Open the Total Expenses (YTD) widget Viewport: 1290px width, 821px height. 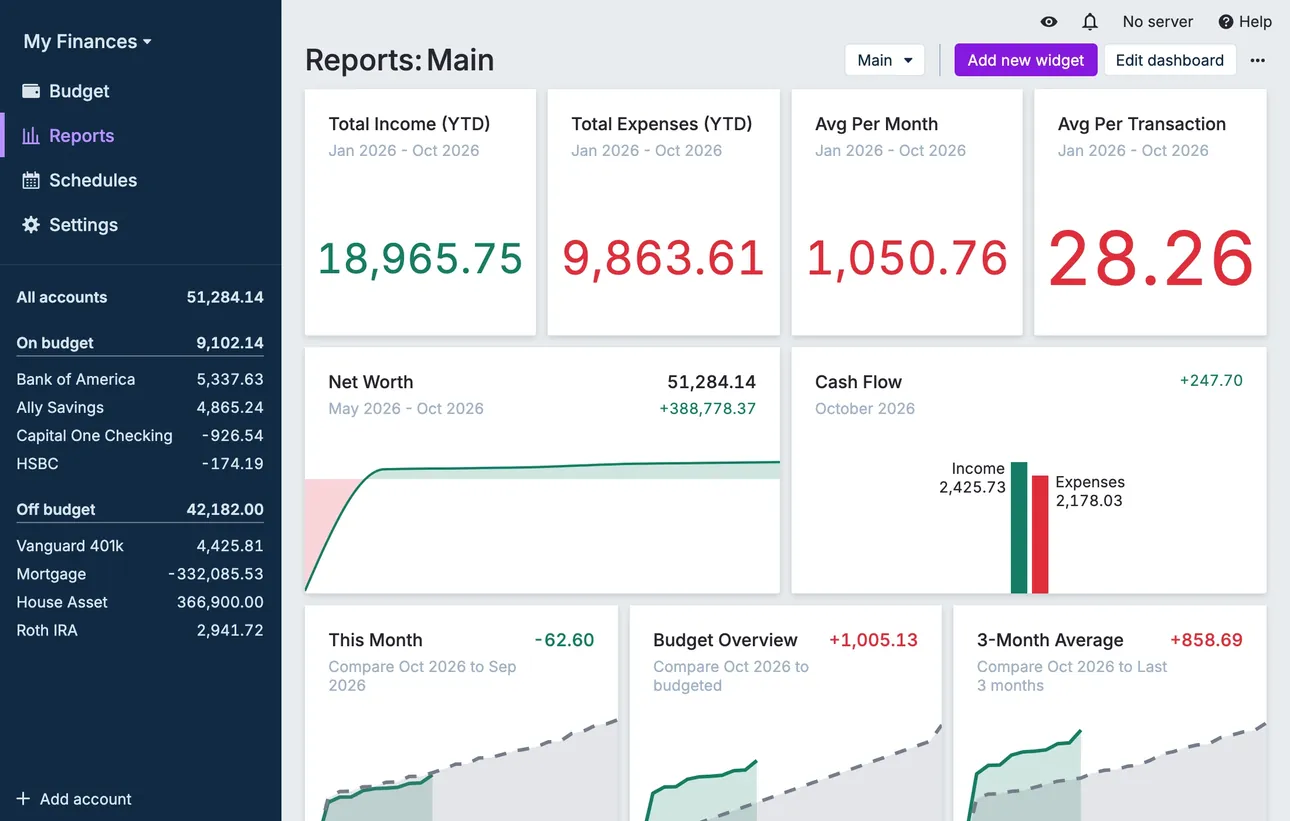click(664, 212)
